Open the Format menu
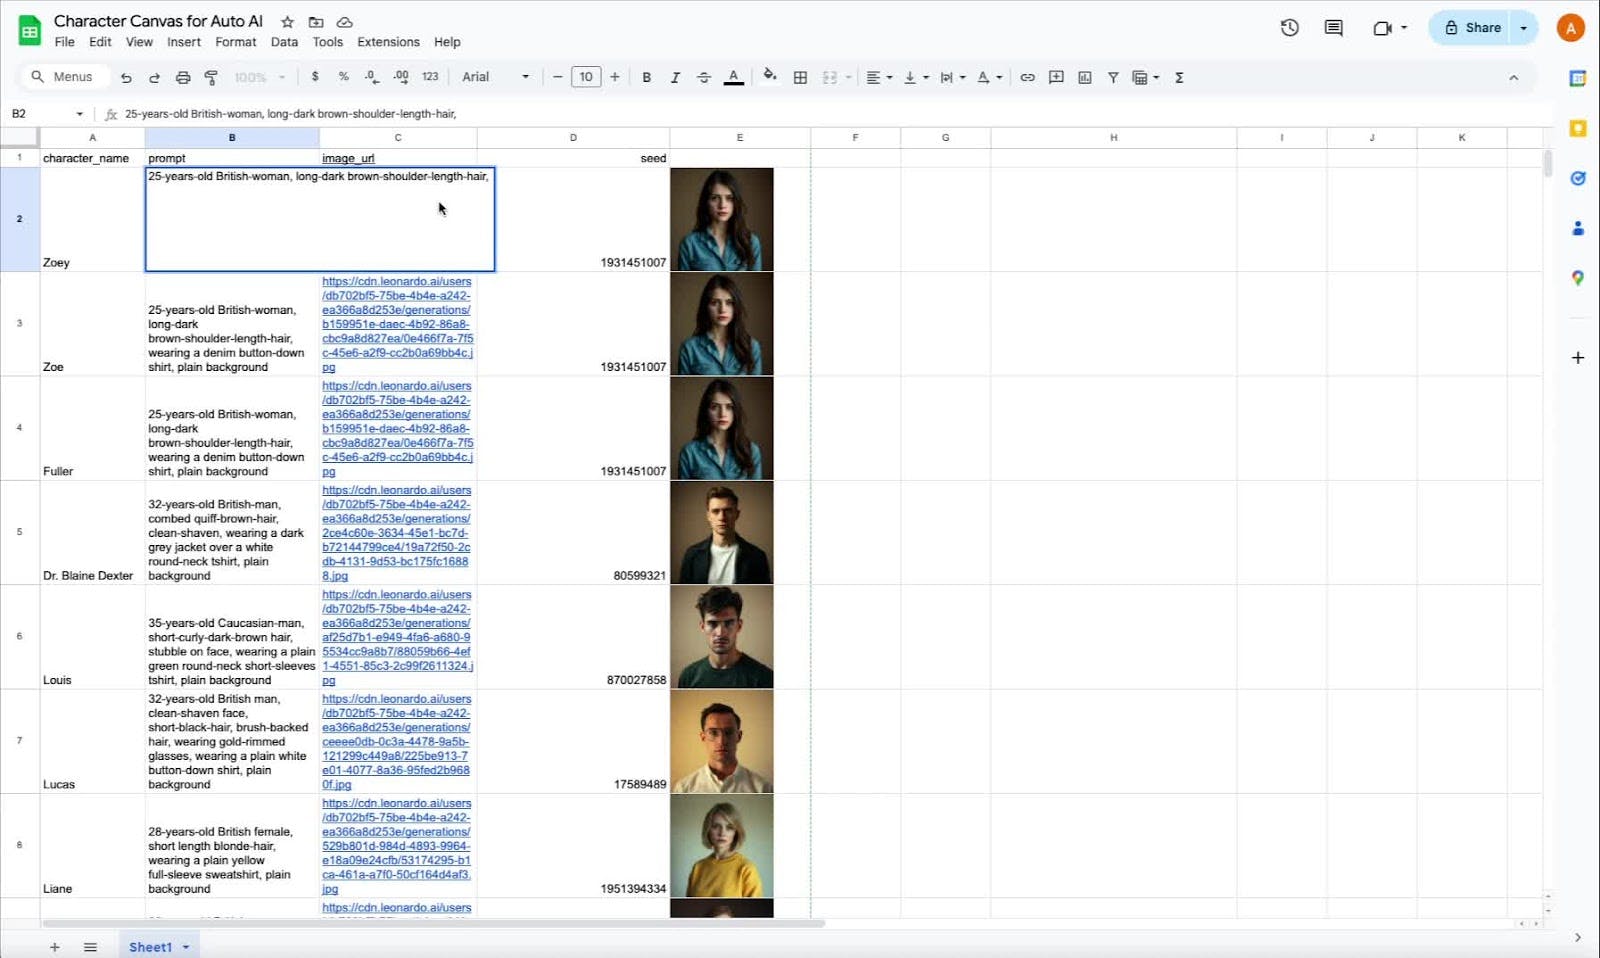The height and width of the screenshot is (958, 1600). coord(235,42)
